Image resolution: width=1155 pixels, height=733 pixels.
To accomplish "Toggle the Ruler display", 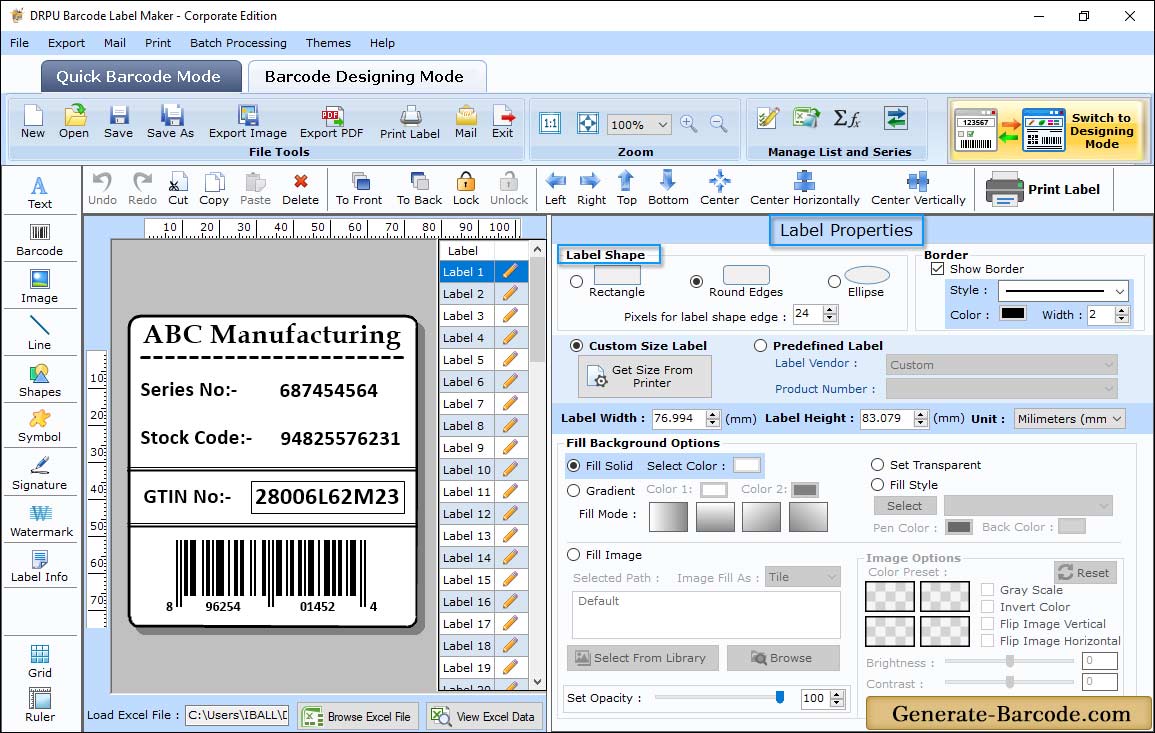I will point(40,705).
